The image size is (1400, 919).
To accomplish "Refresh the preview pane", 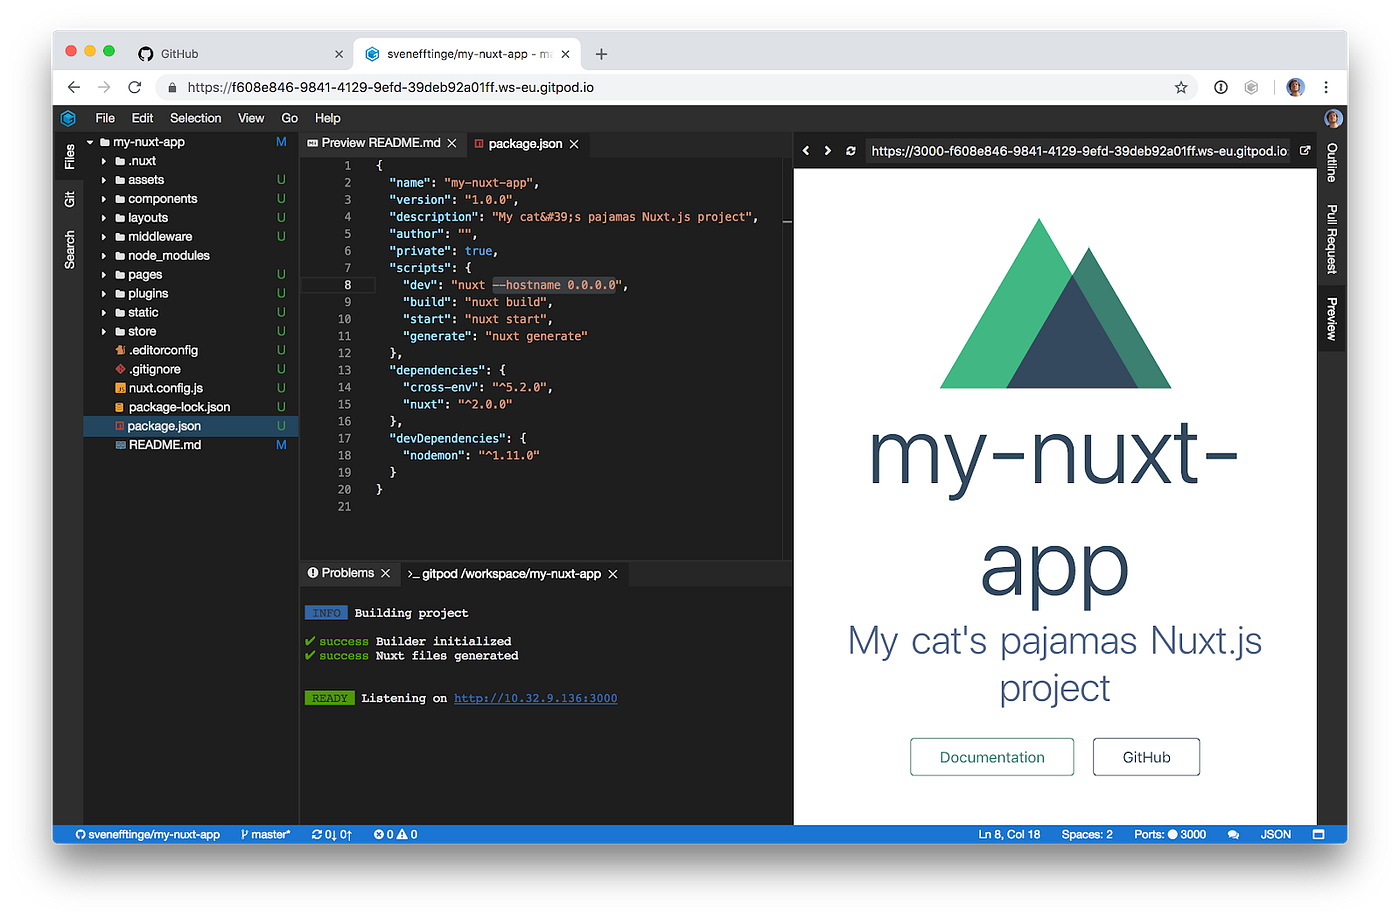I will 850,150.
